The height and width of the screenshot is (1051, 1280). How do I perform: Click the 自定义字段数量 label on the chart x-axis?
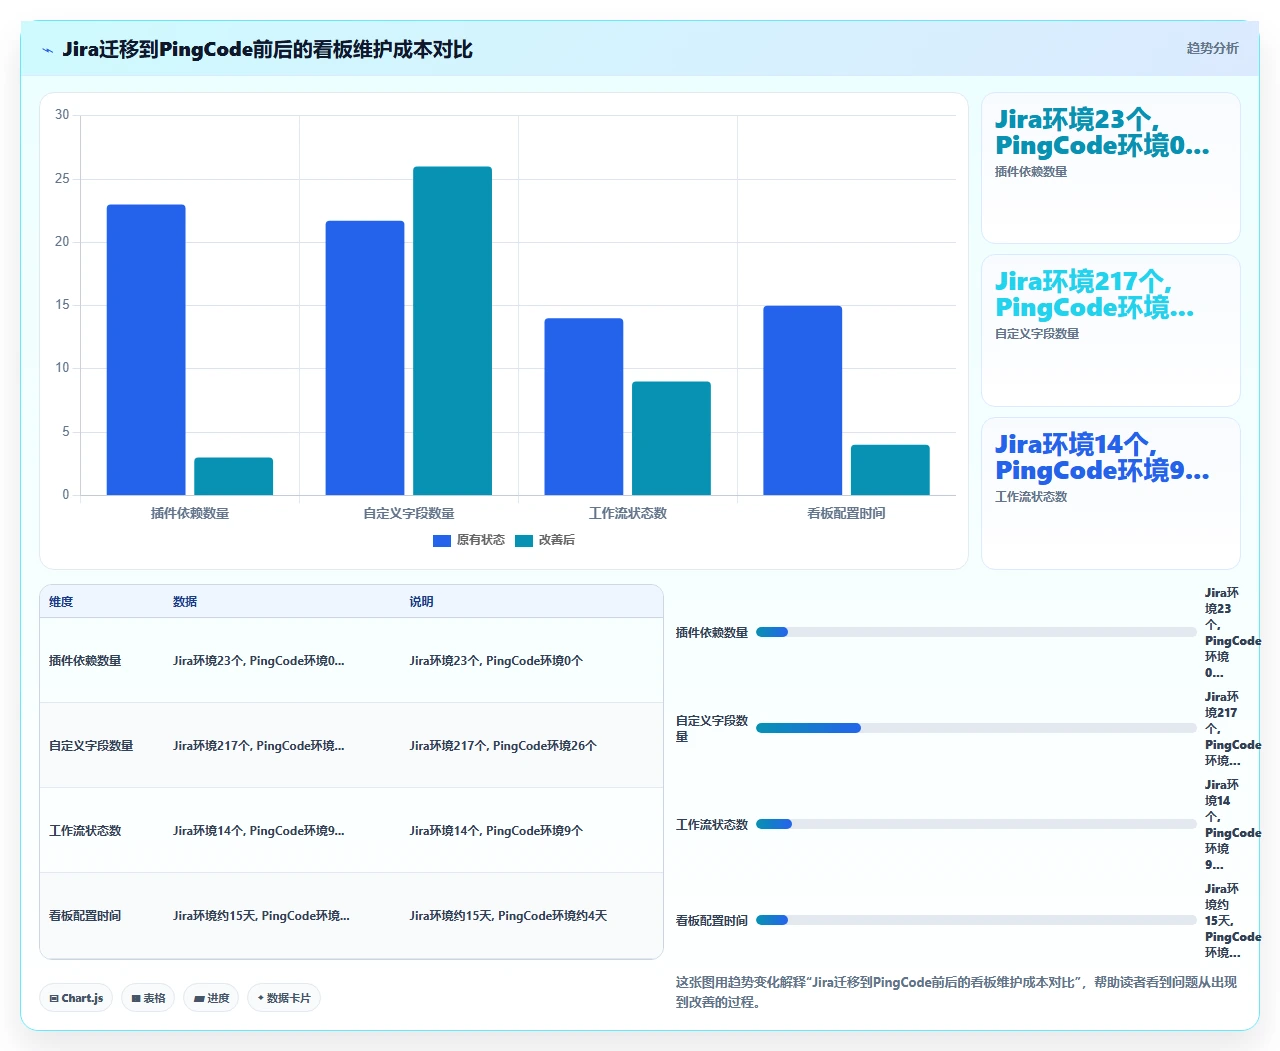pyautogui.click(x=409, y=513)
